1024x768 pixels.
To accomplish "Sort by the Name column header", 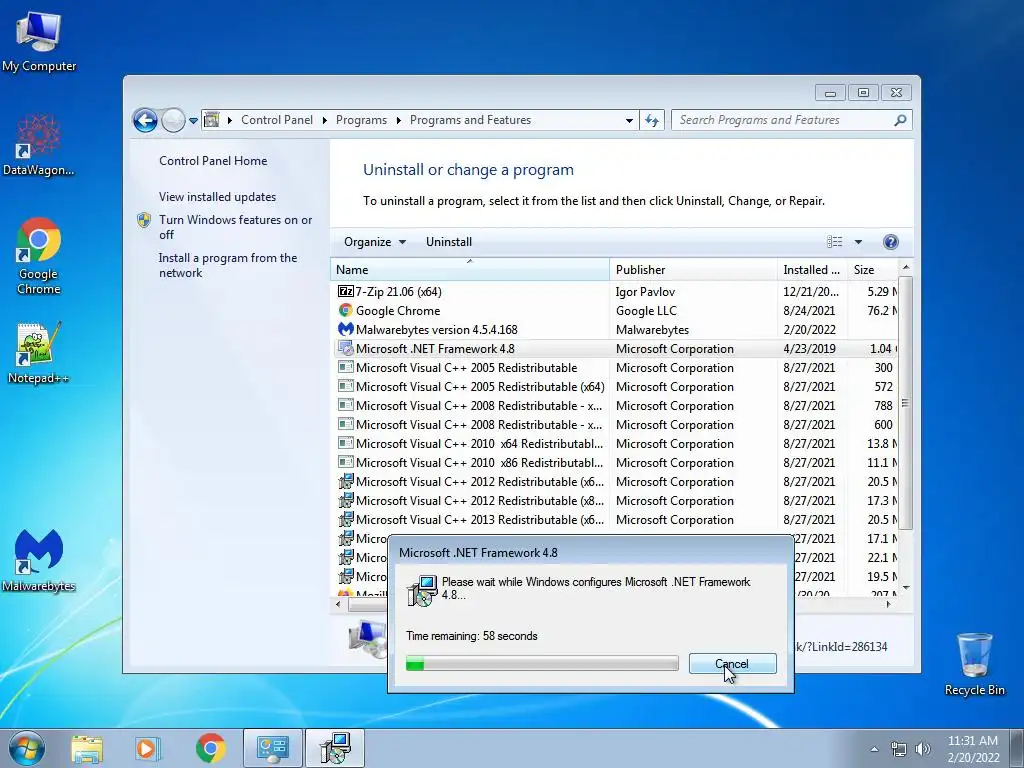I will (470, 270).
